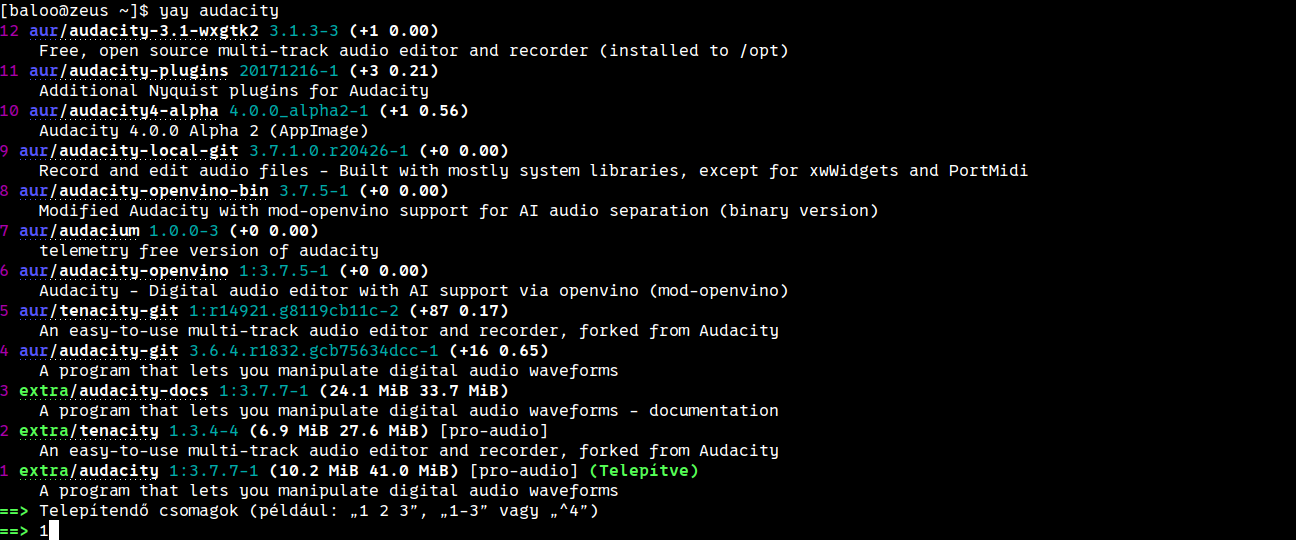
Task: Click the aur/audacium package name
Action: [79, 231]
